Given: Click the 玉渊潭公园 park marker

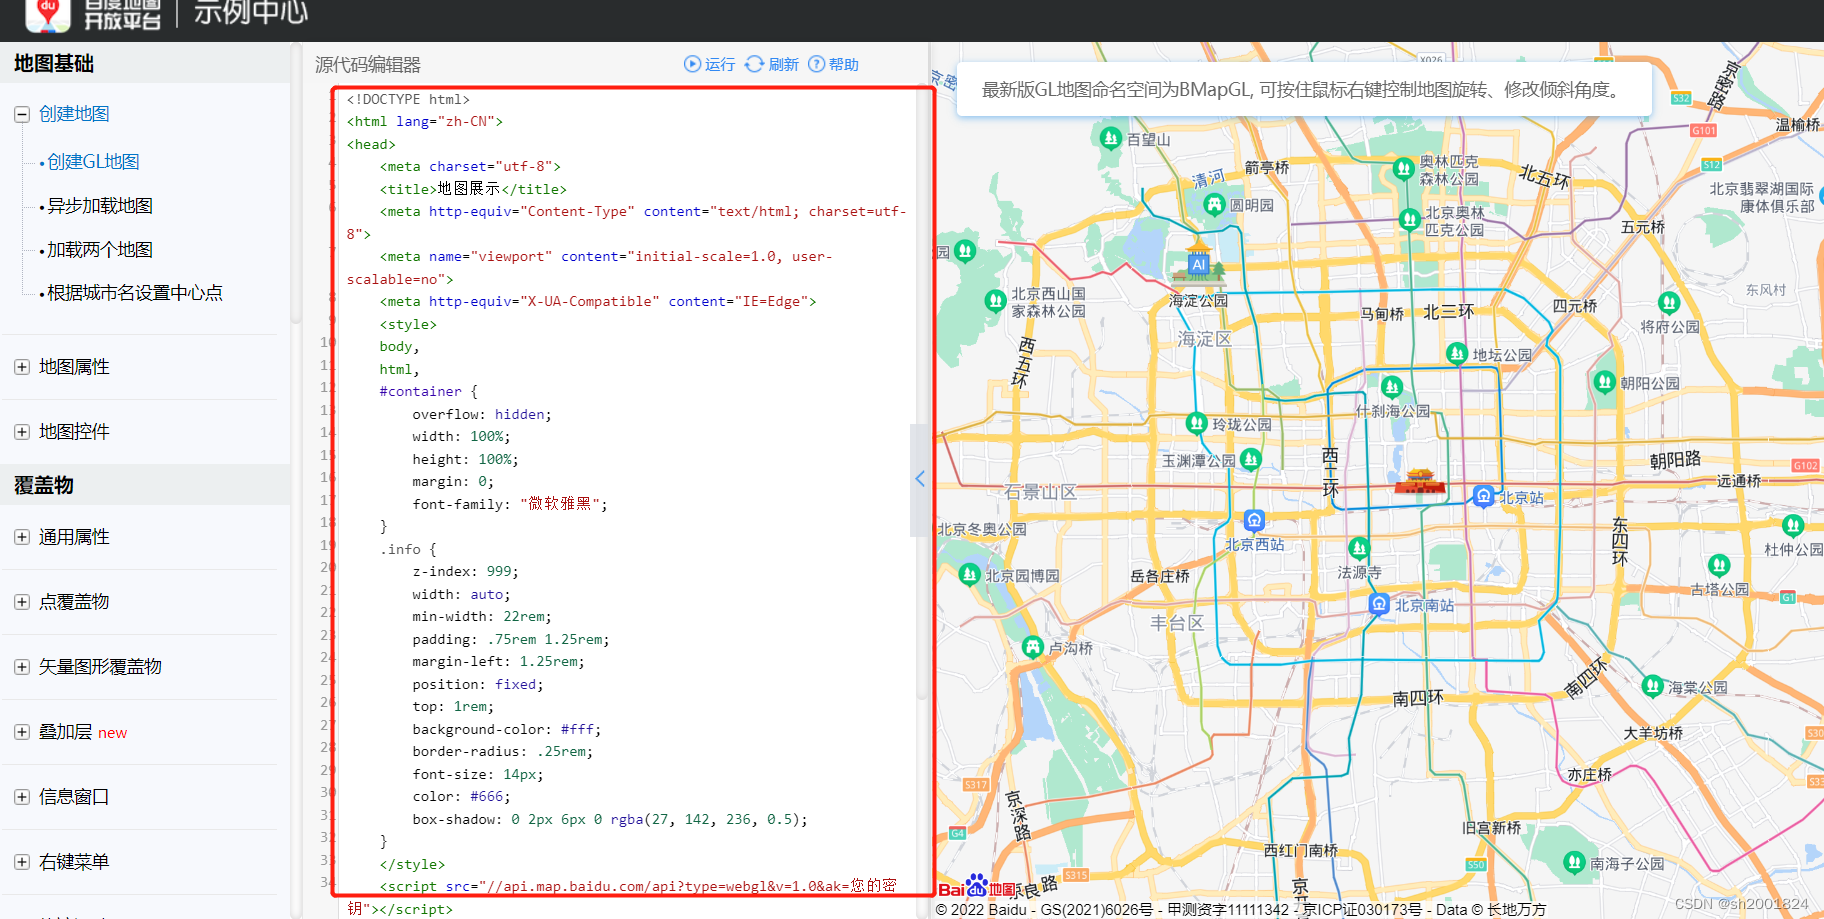Looking at the screenshot, I should coord(1251,459).
